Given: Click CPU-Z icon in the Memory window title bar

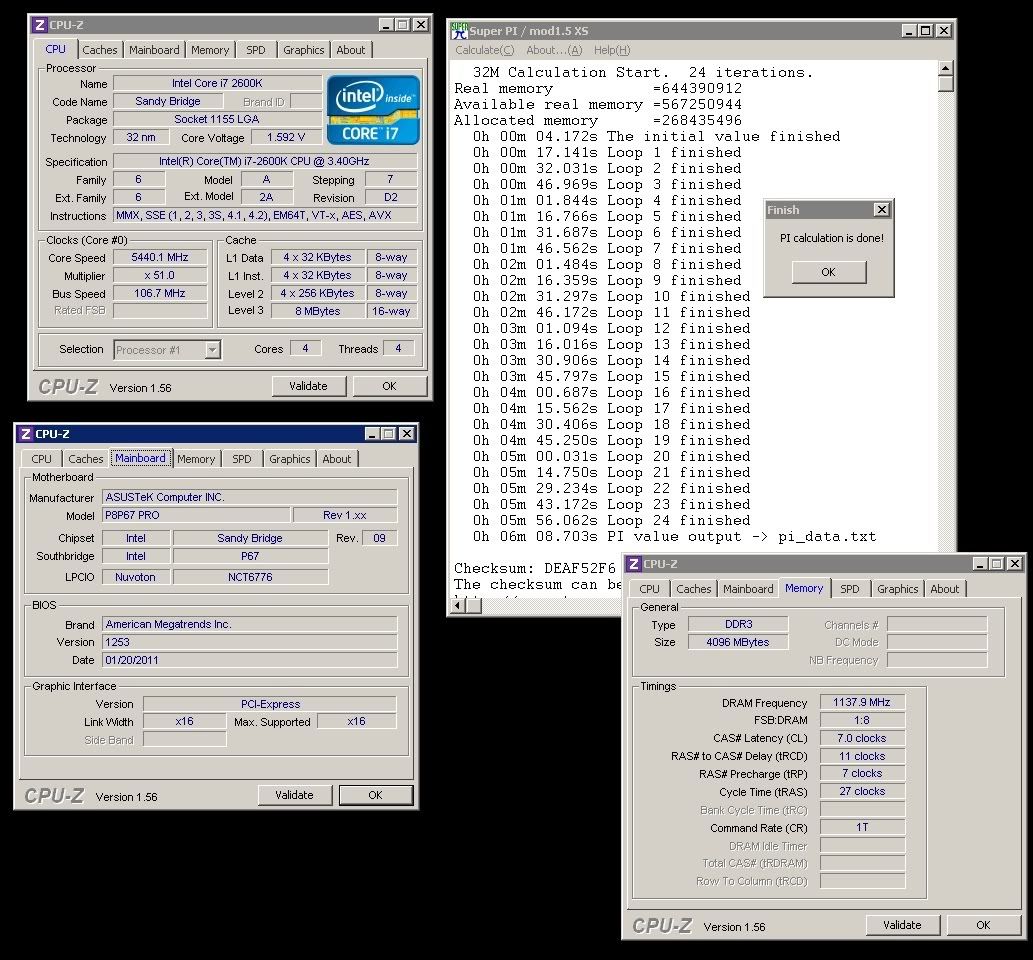Looking at the screenshot, I should 634,564.
